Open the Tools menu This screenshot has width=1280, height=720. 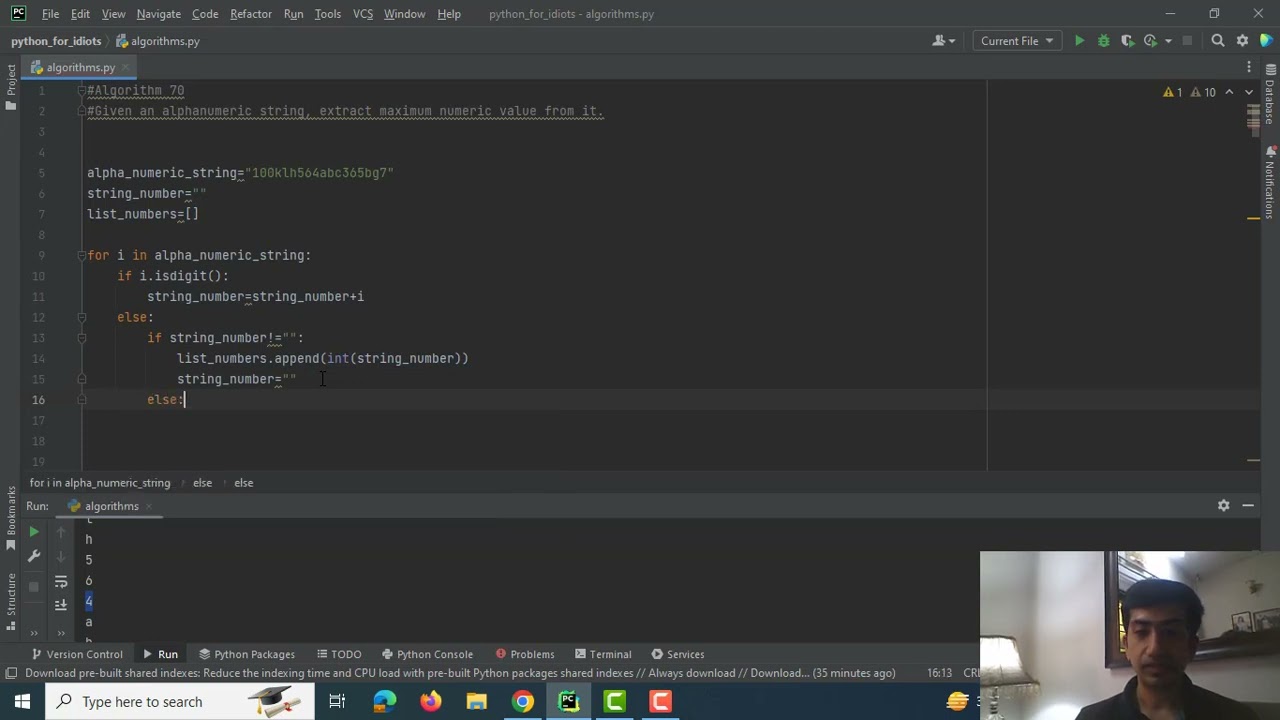coord(328,14)
